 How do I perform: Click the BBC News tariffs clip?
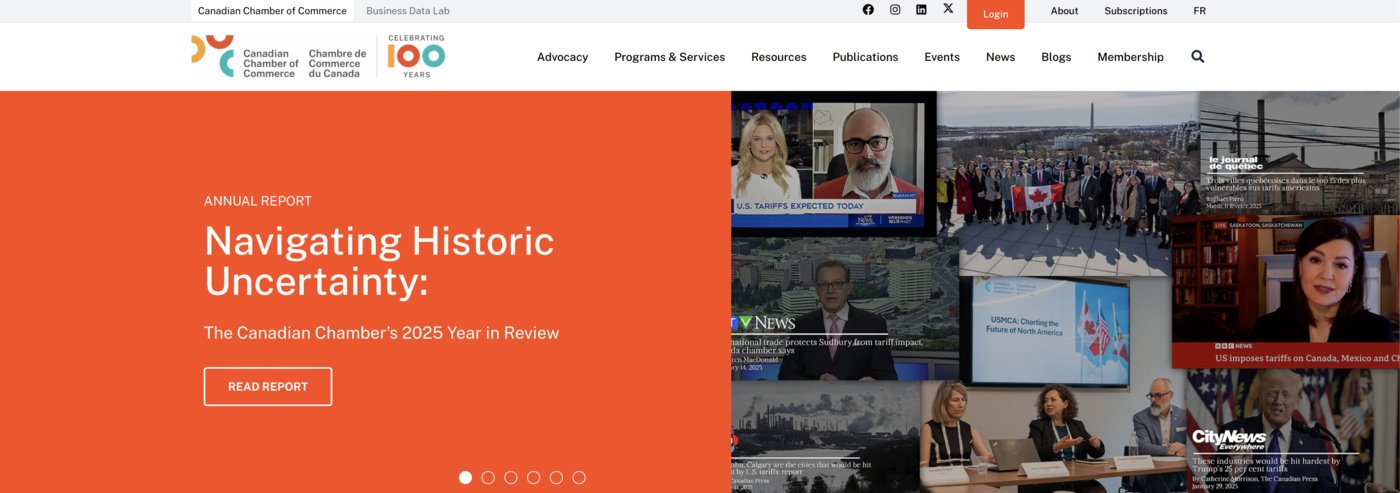[x=1286, y=291]
